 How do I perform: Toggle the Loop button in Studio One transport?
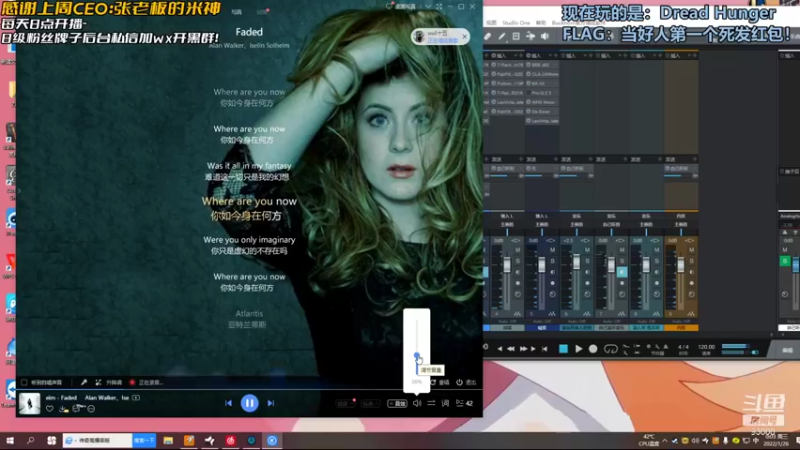610,349
